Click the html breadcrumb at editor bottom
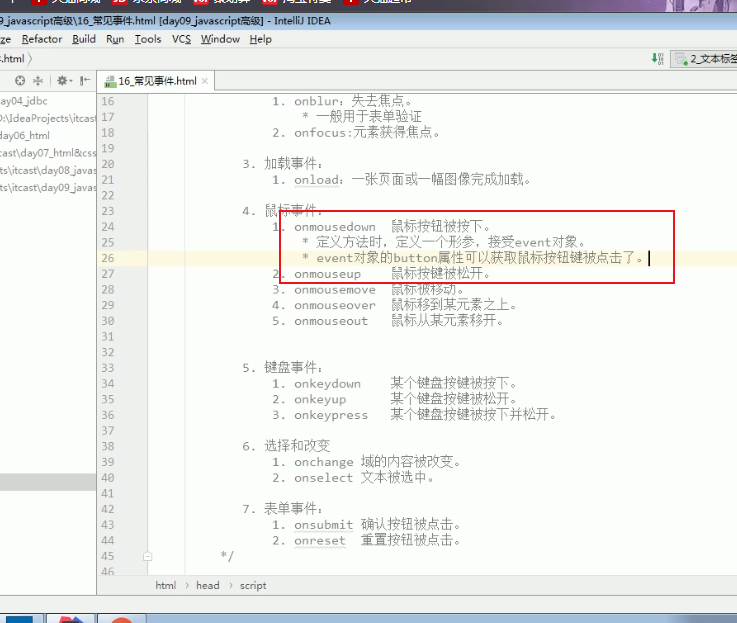The image size is (737, 623). pos(165,585)
